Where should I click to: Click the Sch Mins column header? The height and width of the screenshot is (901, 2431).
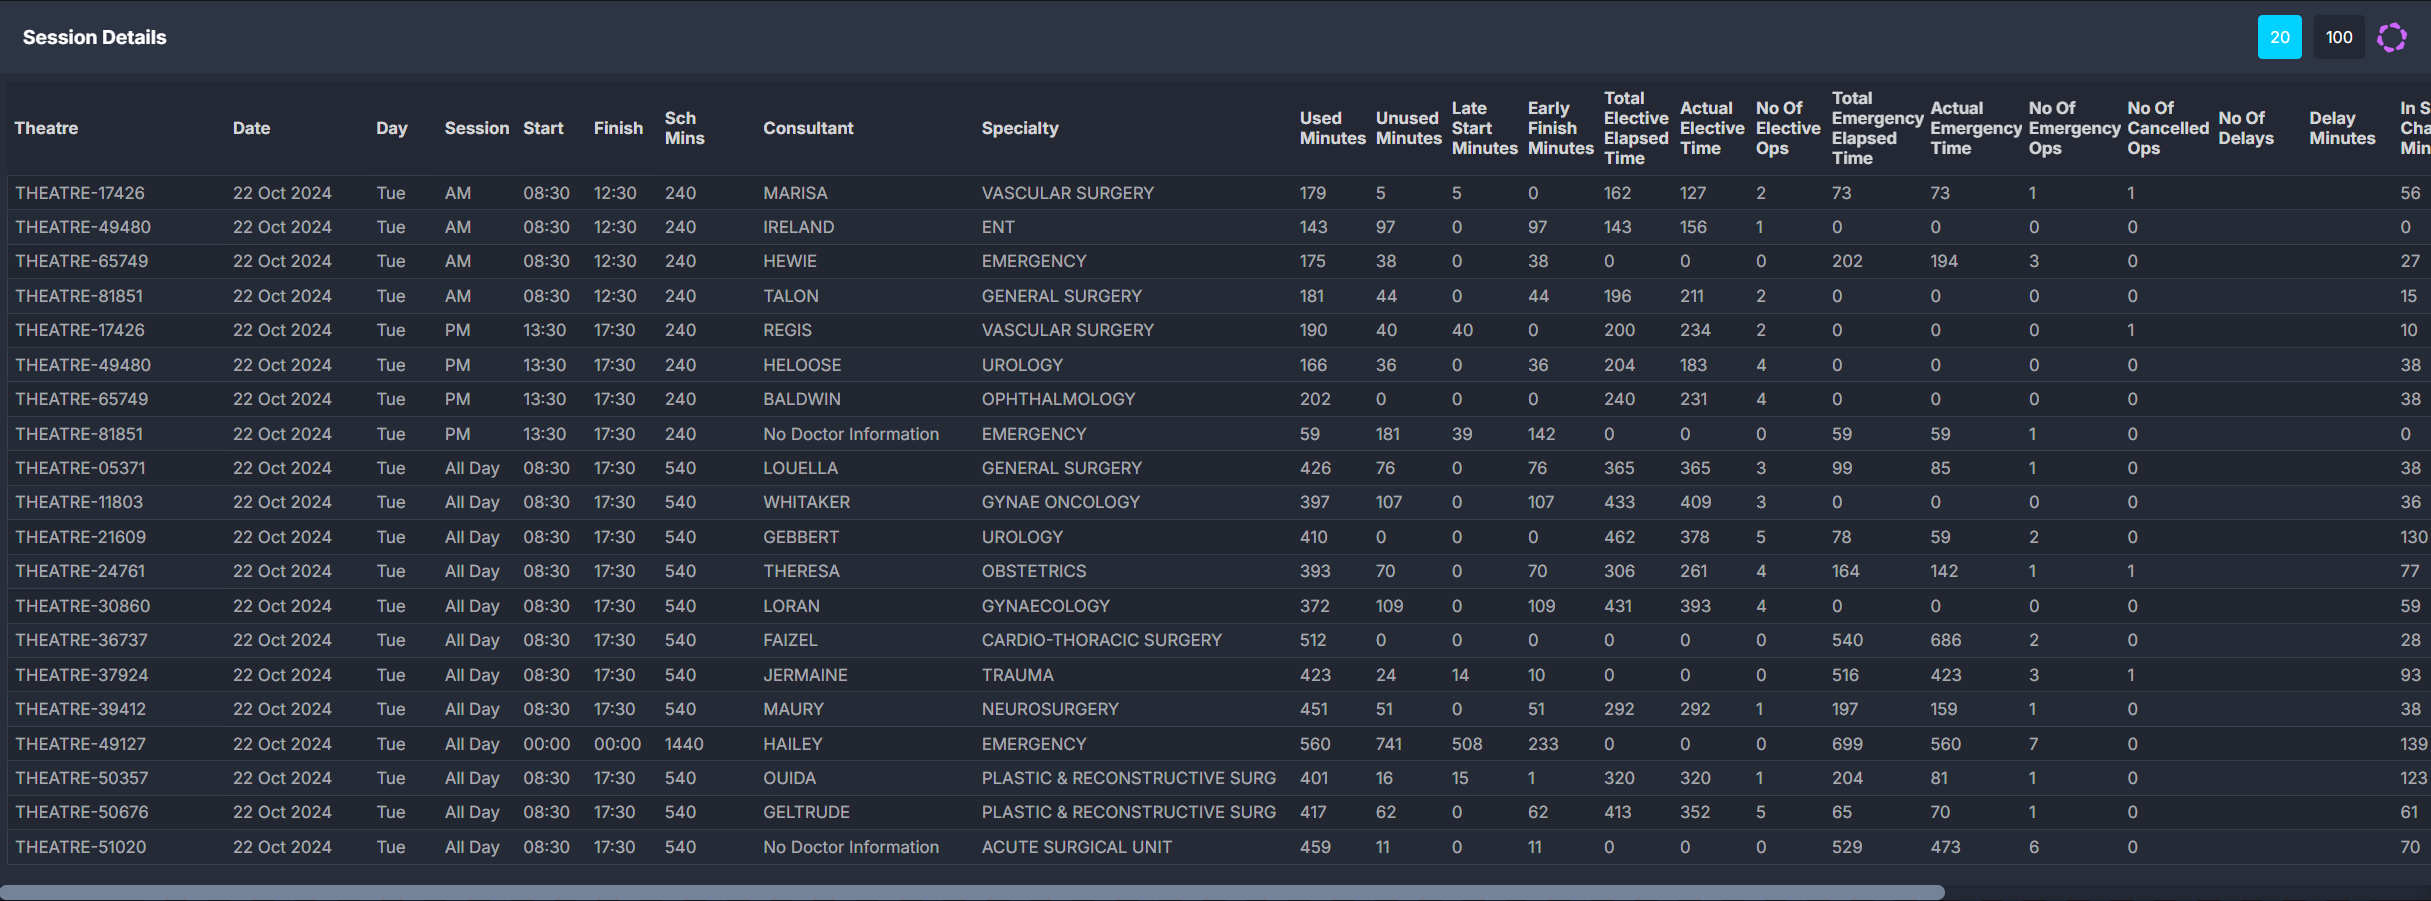tap(684, 128)
